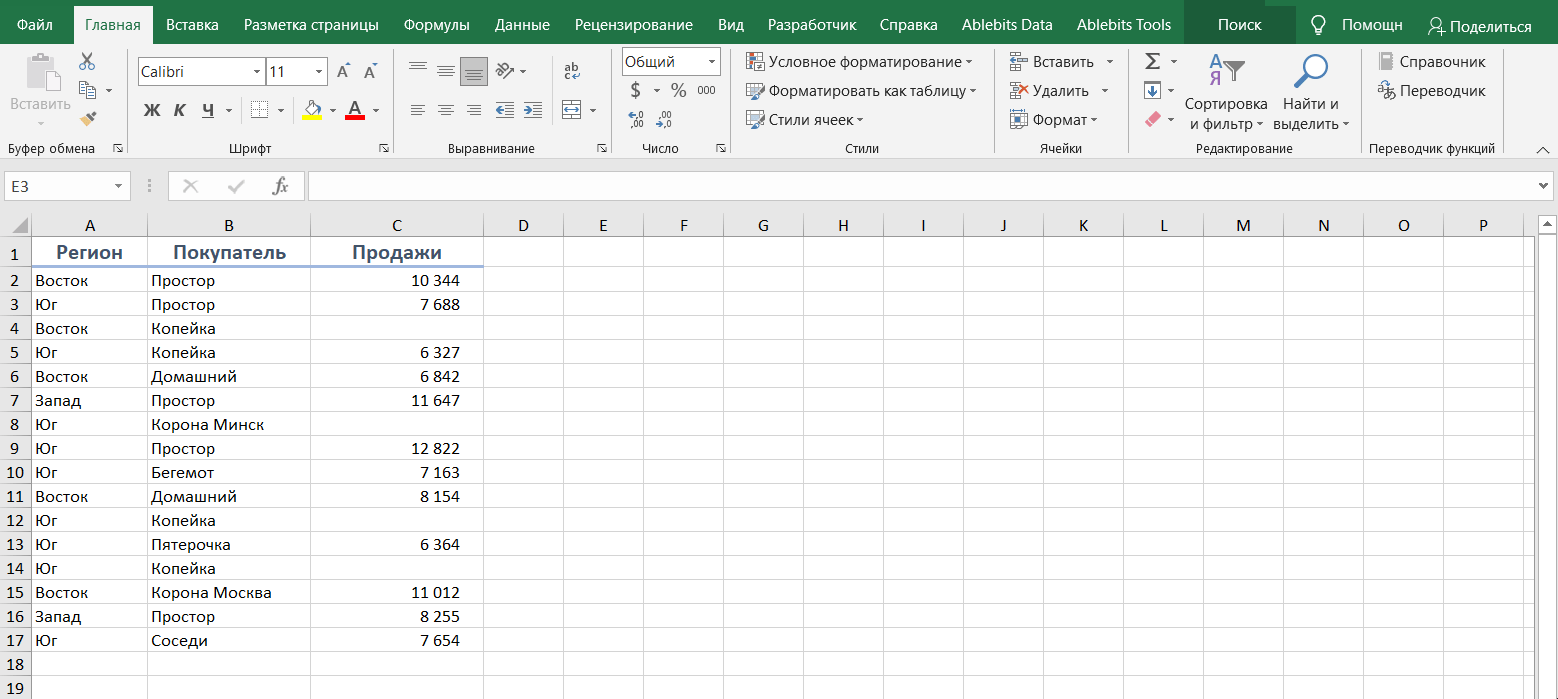Toggle bold formatting (Ж)

(152, 110)
